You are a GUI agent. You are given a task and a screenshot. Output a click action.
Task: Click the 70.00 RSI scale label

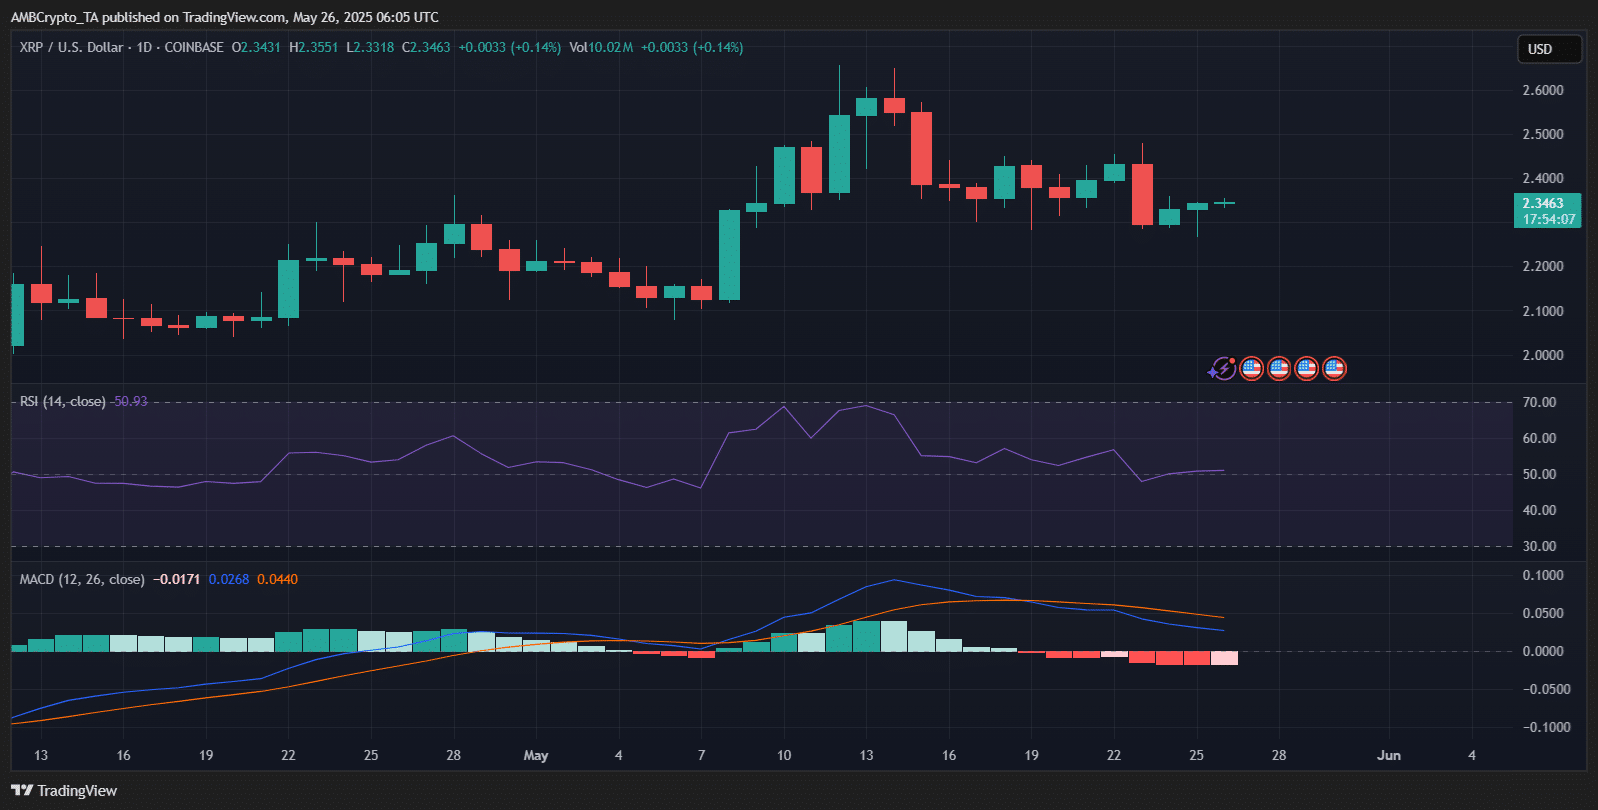coord(1539,402)
